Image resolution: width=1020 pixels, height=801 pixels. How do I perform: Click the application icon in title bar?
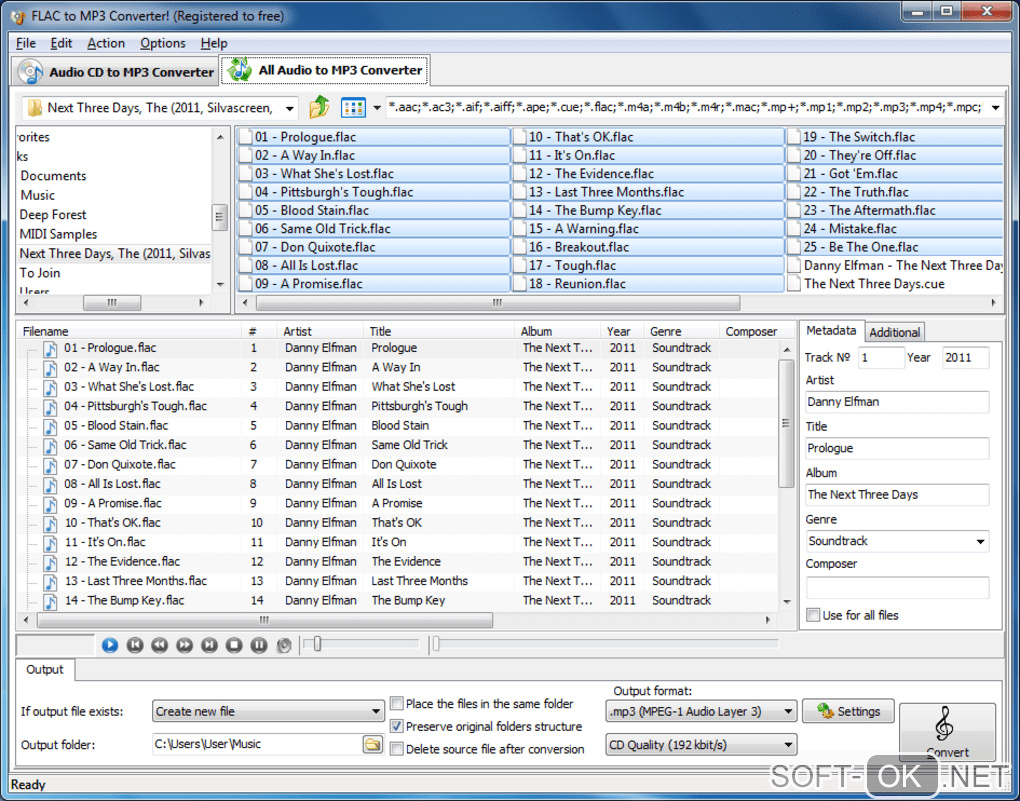18,16
